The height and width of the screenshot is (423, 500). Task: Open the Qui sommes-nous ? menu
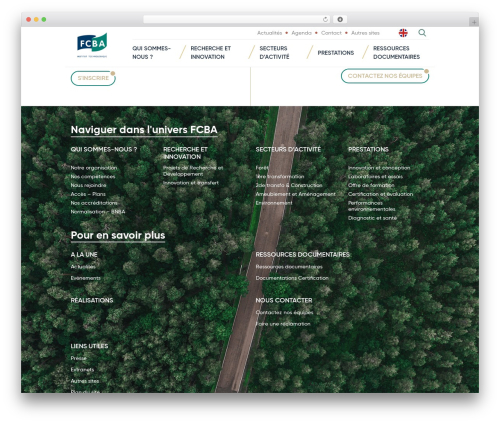[x=151, y=53]
